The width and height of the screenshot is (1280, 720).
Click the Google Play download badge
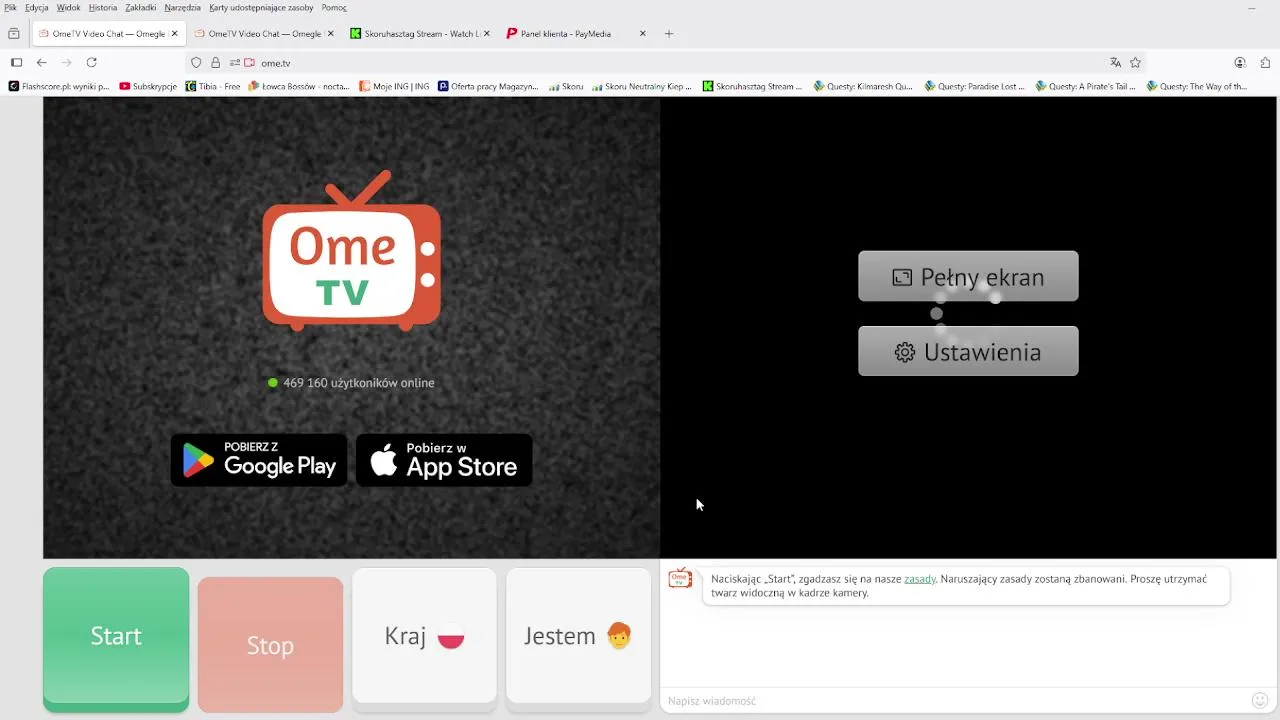coord(259,460)
